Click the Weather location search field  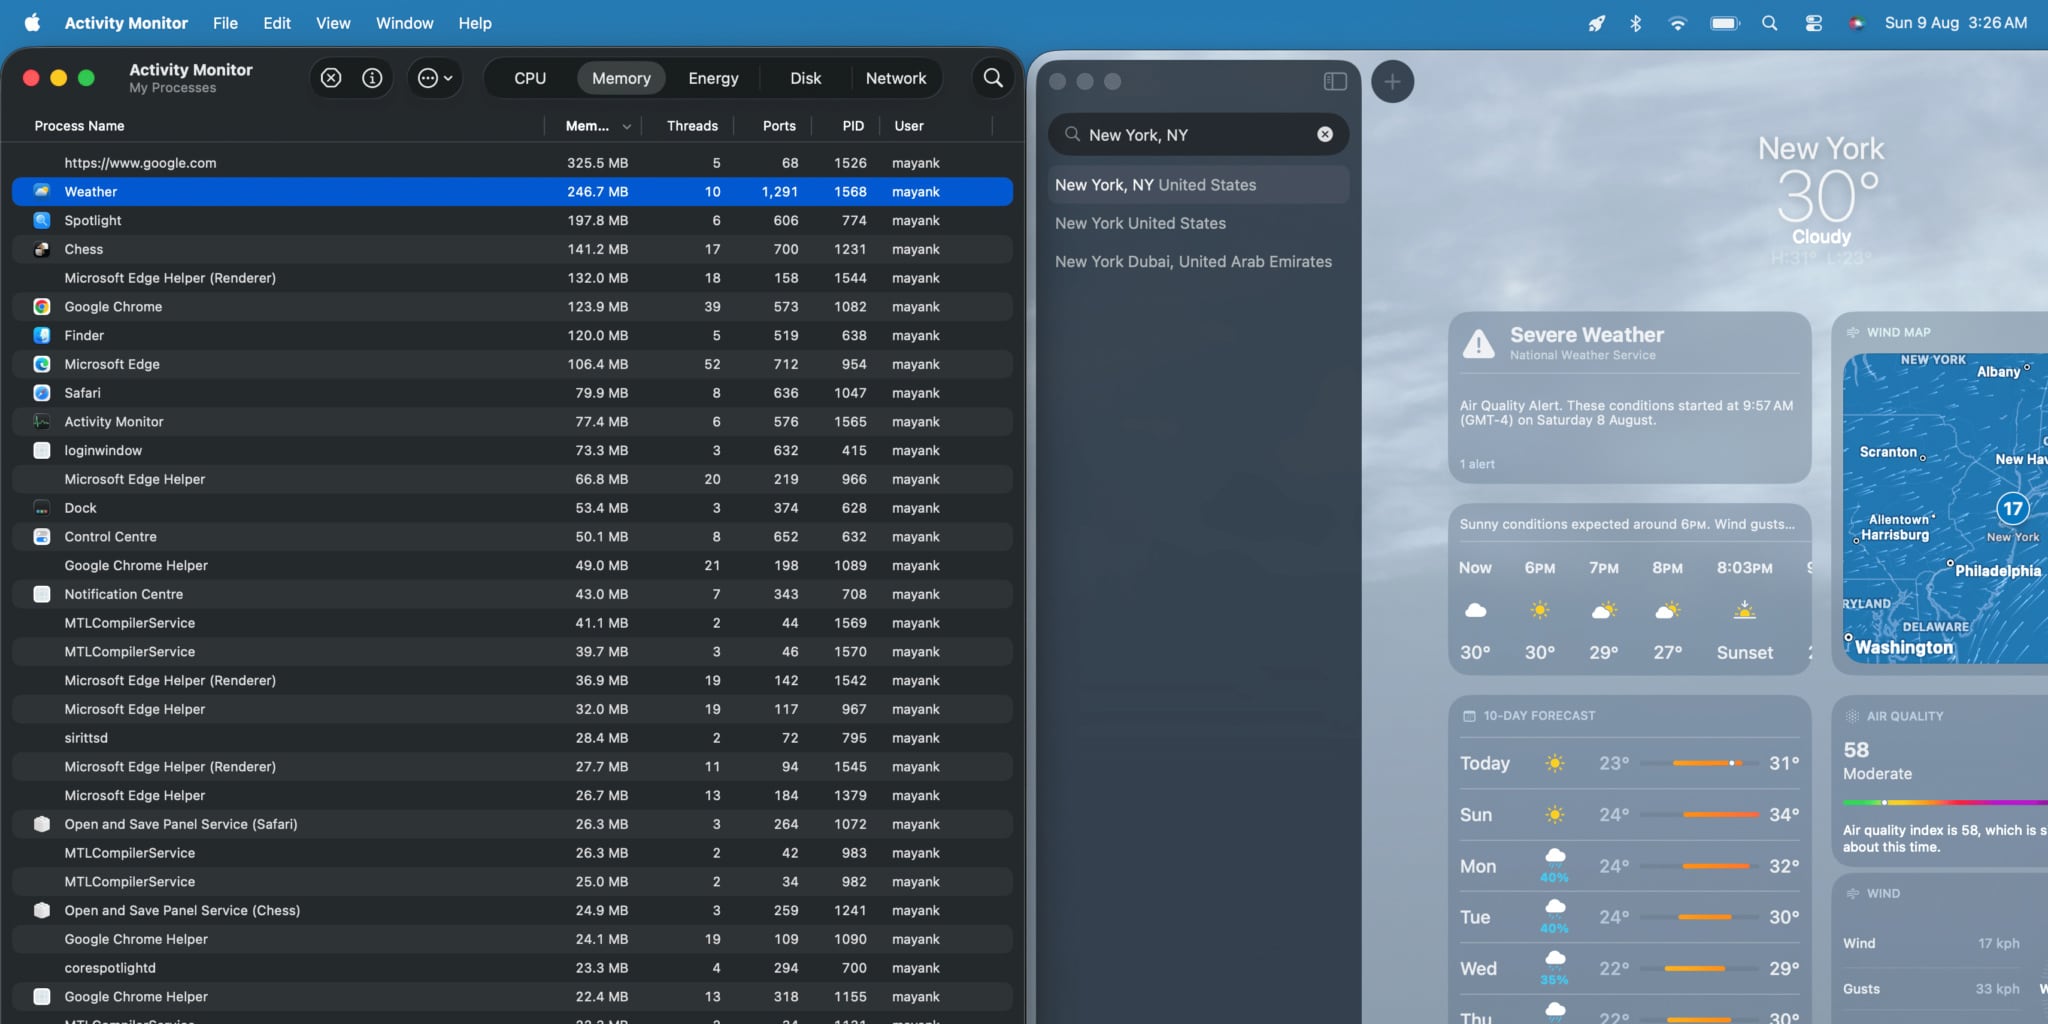click(x=1198, y=134)
